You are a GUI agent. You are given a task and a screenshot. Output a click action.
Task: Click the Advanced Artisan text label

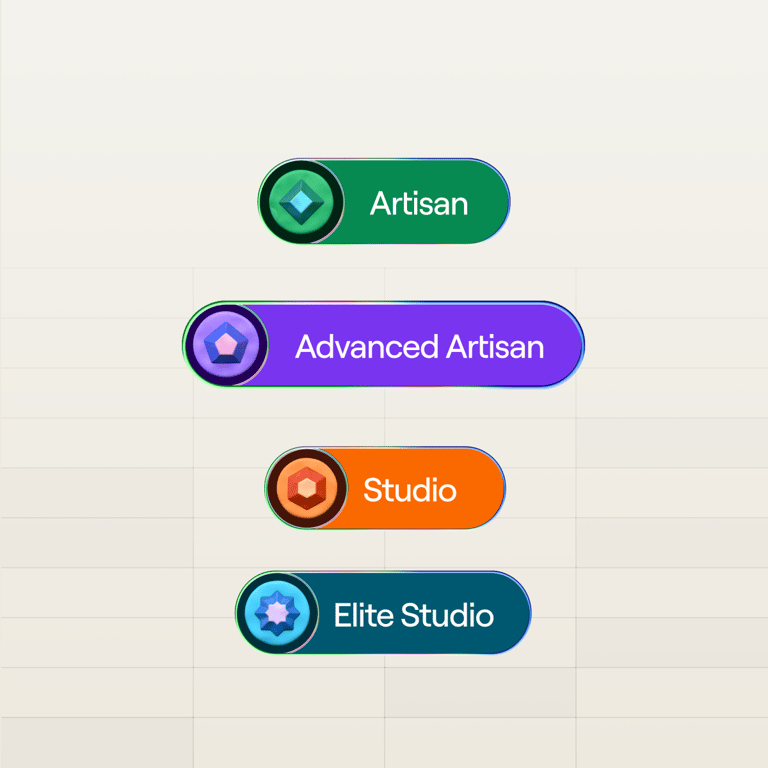click(420, 347)
